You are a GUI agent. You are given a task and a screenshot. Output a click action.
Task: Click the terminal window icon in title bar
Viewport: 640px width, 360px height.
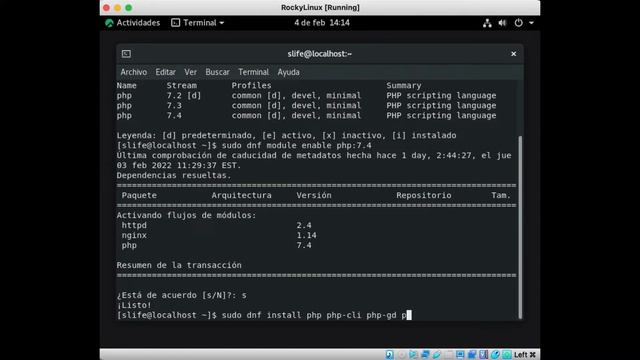click(x=126, y=54)
